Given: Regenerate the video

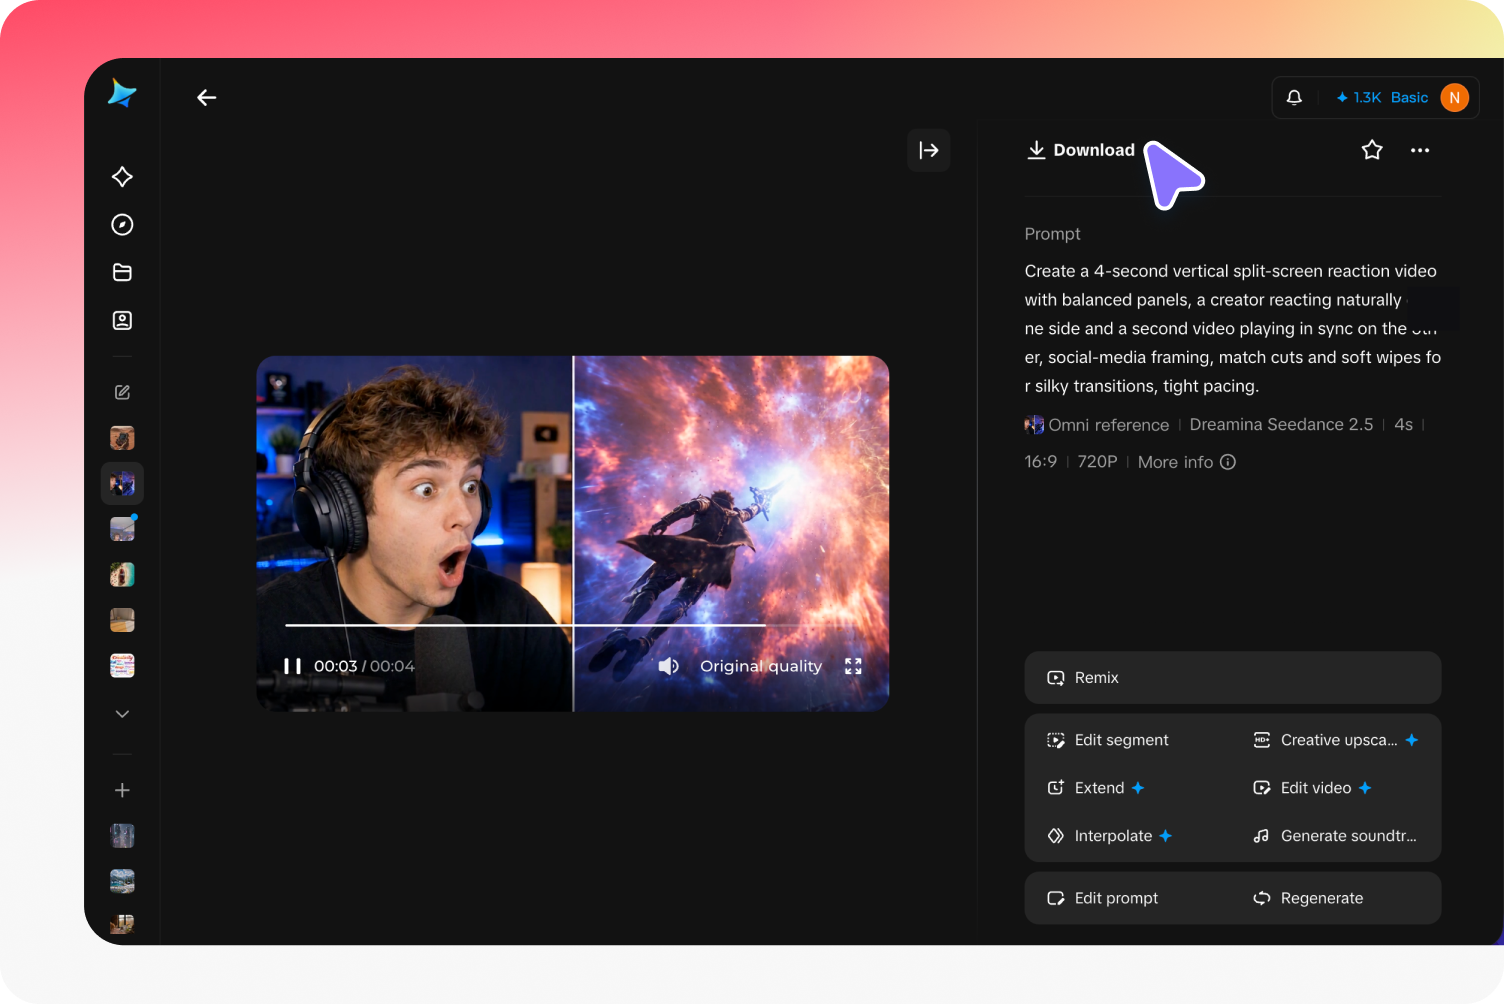Looking at the screenshot, I should pyautogui.click(x=1308, y=898).
